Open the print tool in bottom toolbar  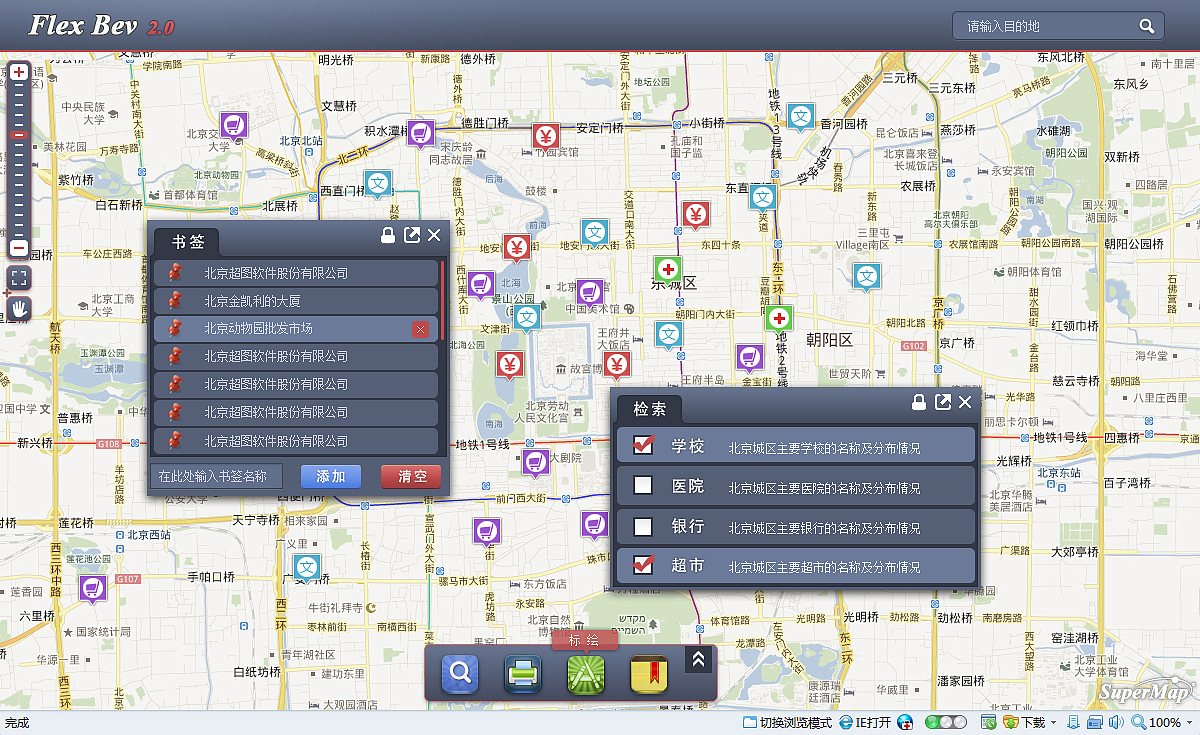(x=523, y=673)
